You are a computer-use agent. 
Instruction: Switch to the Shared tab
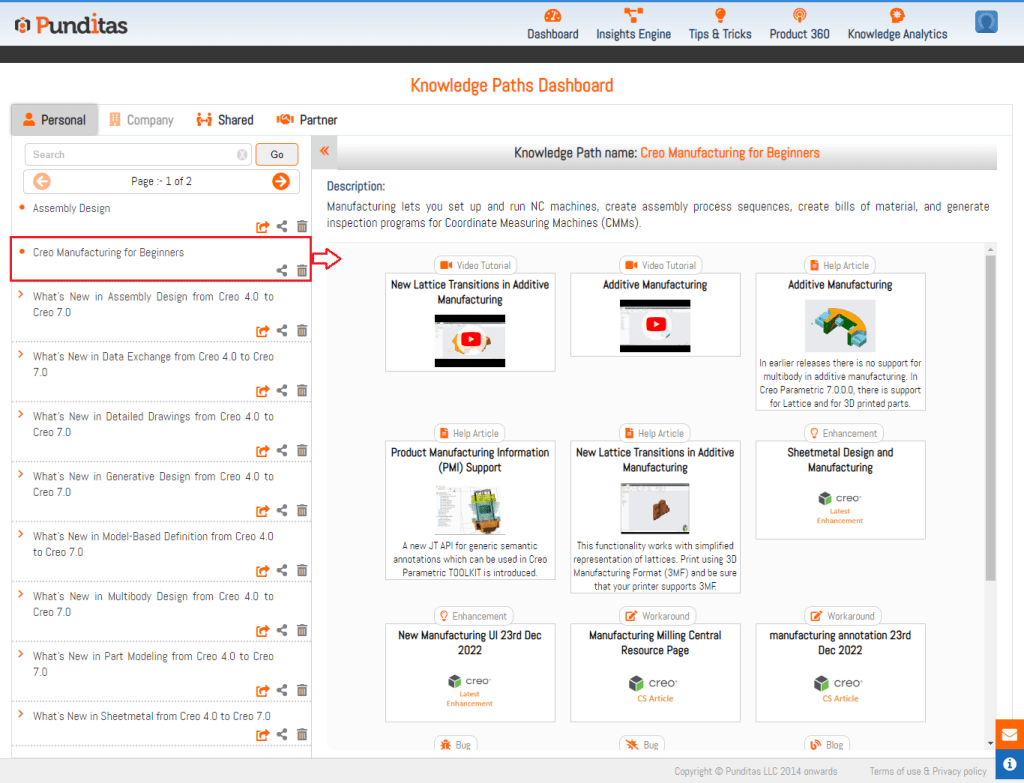(225, 120)
